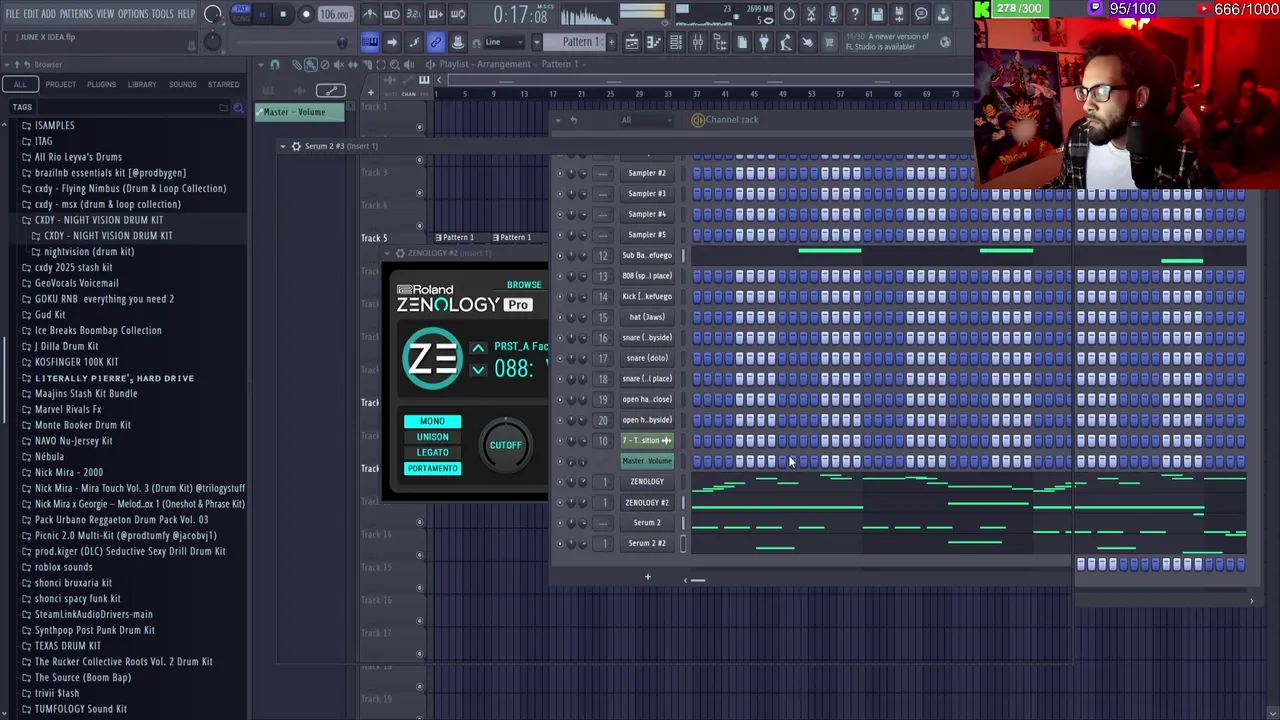Viewport: 1280px width, 720px height.
Task: Mute the hat (Jaws) channel
Action: click(x=560, y=317)
